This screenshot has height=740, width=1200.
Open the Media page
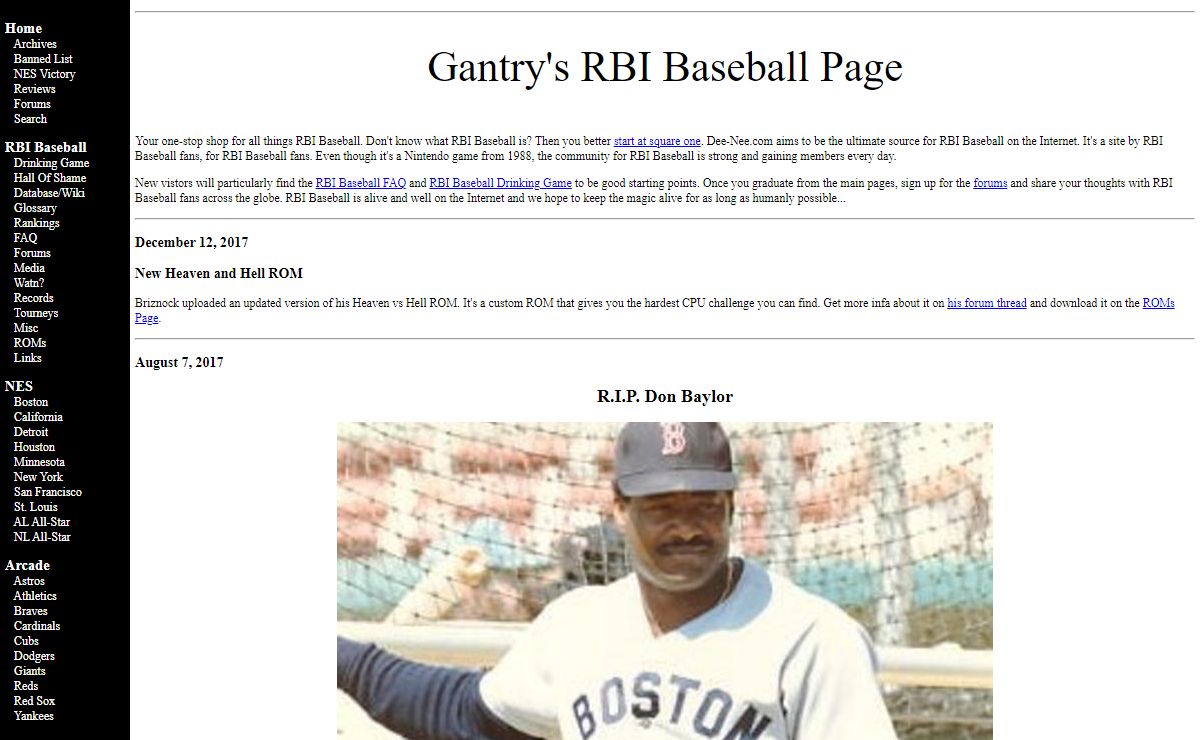pyautogui.click(x=29, y=268)
